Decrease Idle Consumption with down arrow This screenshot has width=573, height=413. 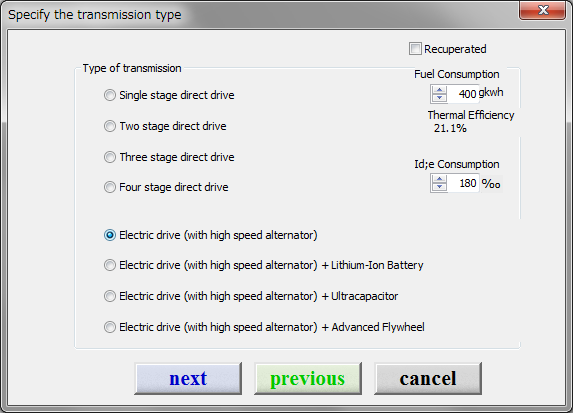point(439,187)
